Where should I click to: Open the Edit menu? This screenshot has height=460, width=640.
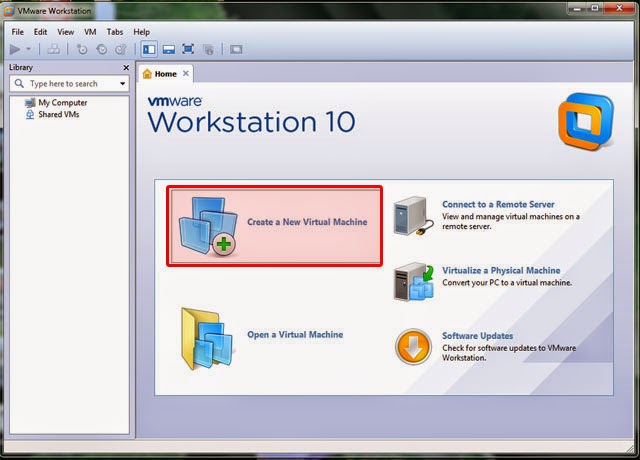coord(40,32)
